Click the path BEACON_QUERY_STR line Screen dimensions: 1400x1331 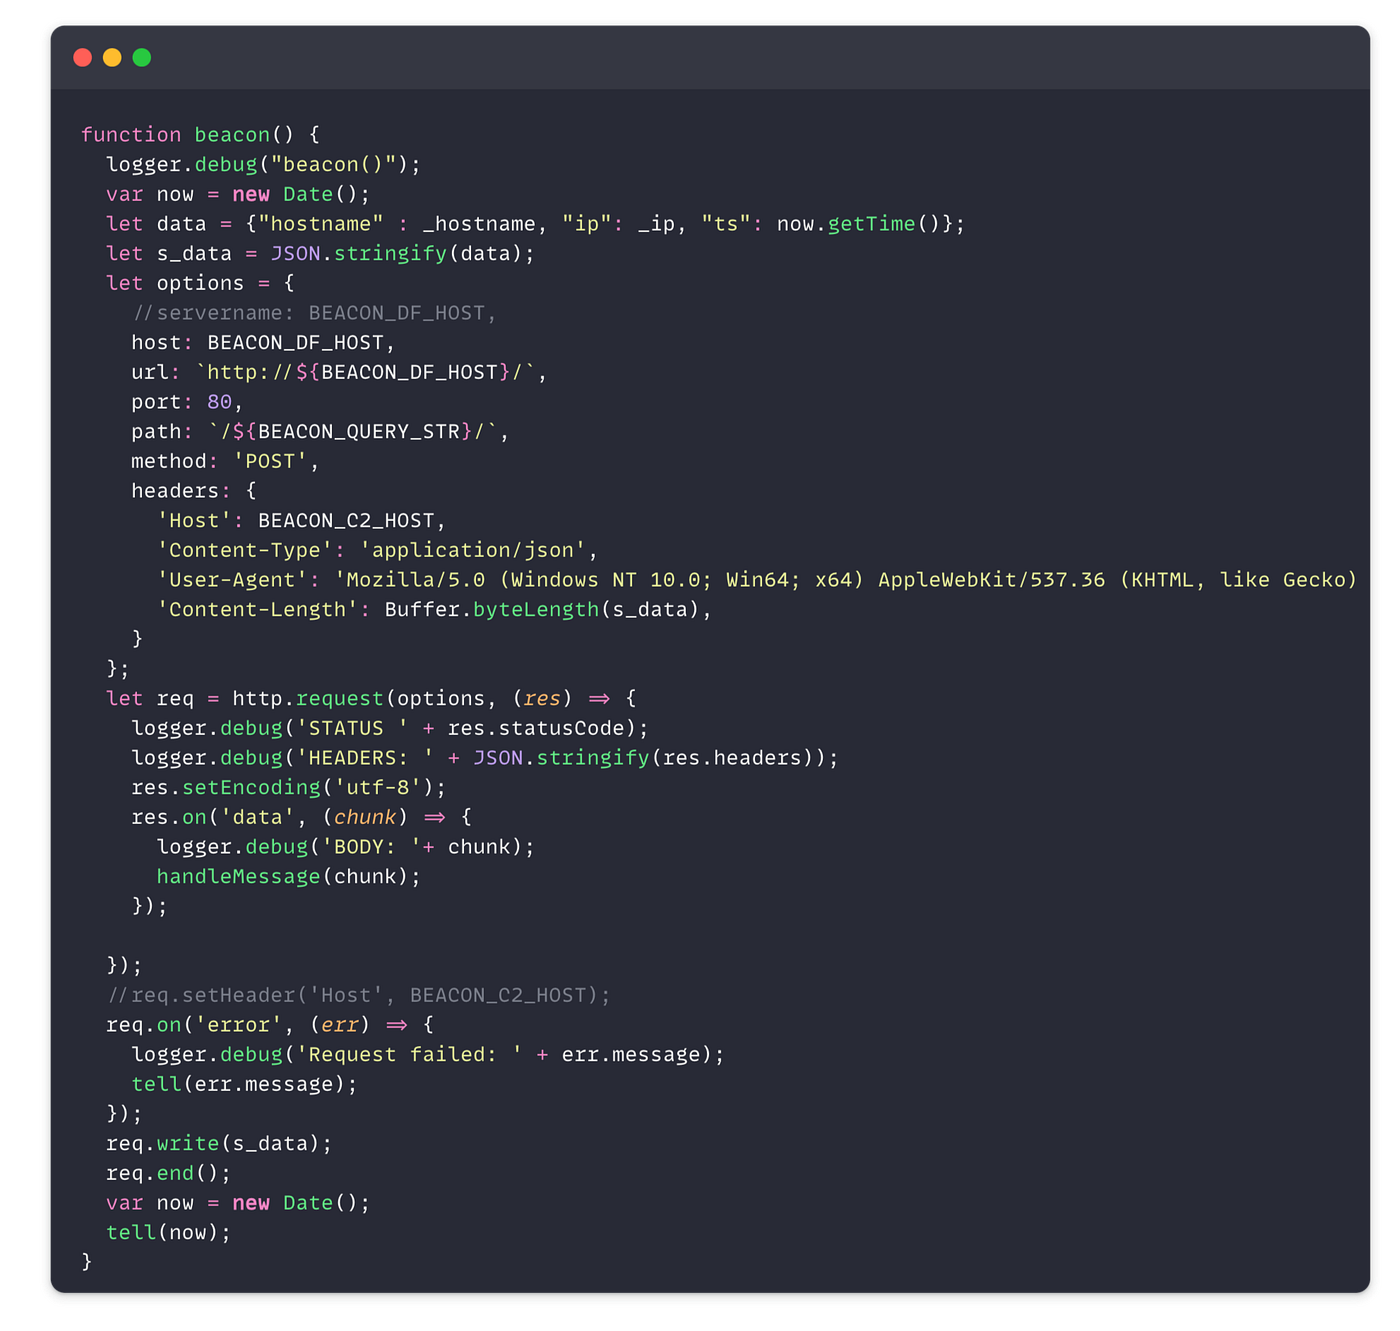(320, 432)
